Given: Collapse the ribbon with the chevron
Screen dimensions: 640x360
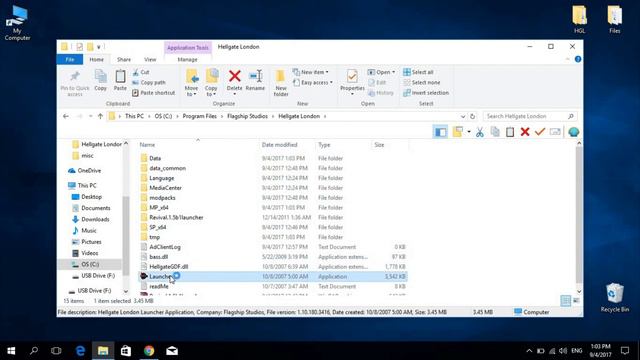Looking at the screenshot, I should click(x=567, y=59).
